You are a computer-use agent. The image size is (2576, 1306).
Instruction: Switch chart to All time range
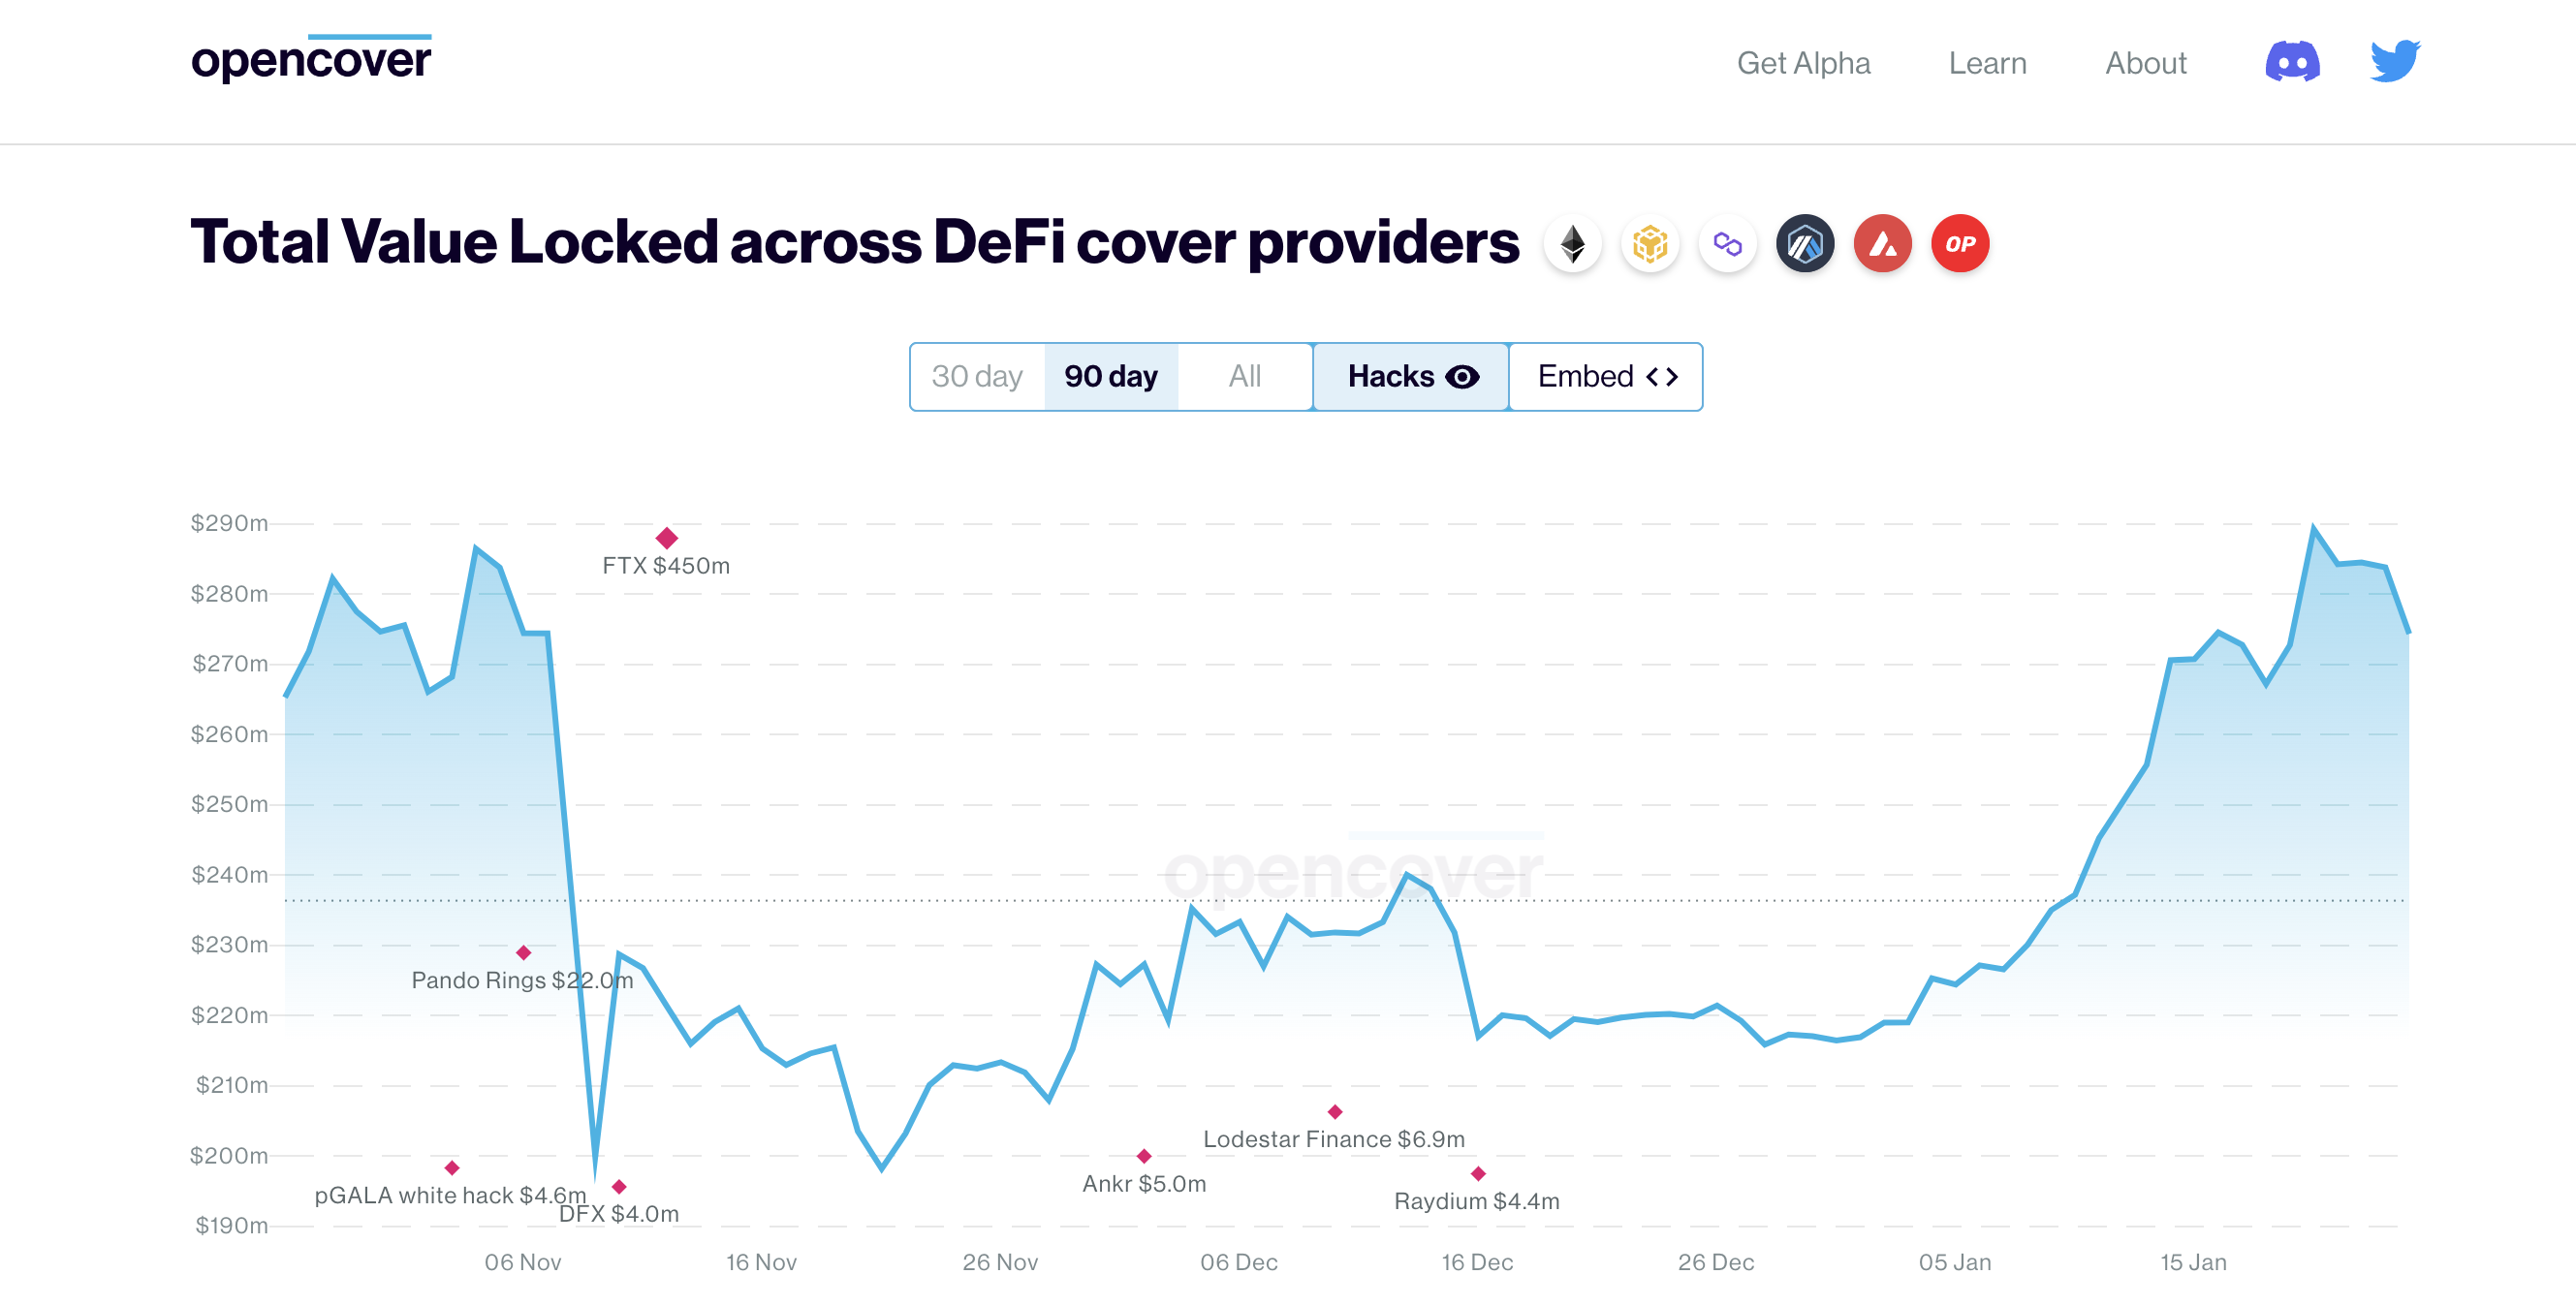point(1245,377)
